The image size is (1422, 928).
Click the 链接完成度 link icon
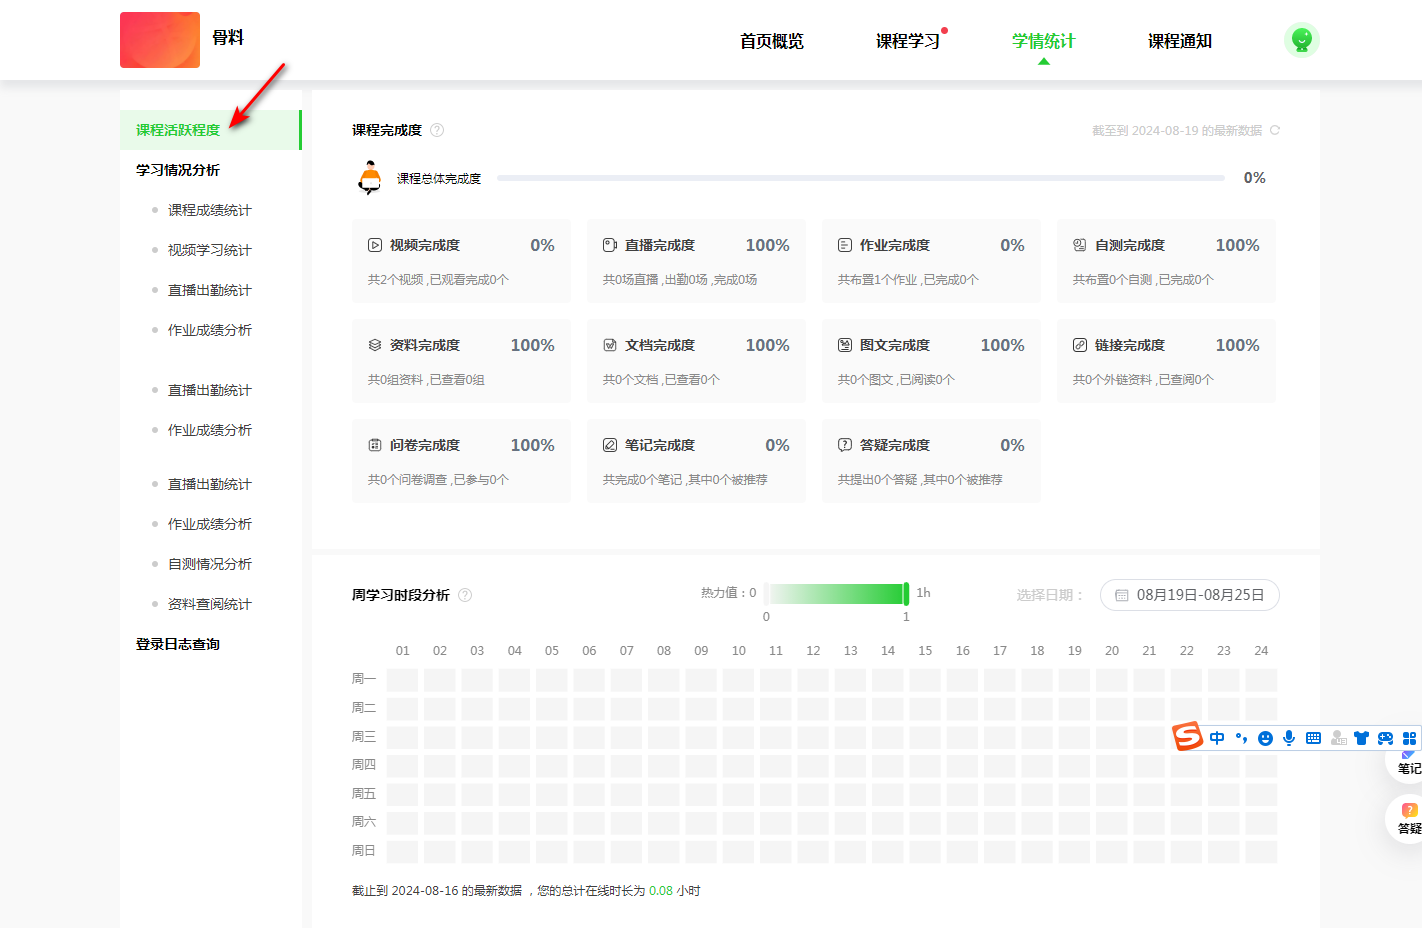pyautogui.click(x=1080, y=345)
